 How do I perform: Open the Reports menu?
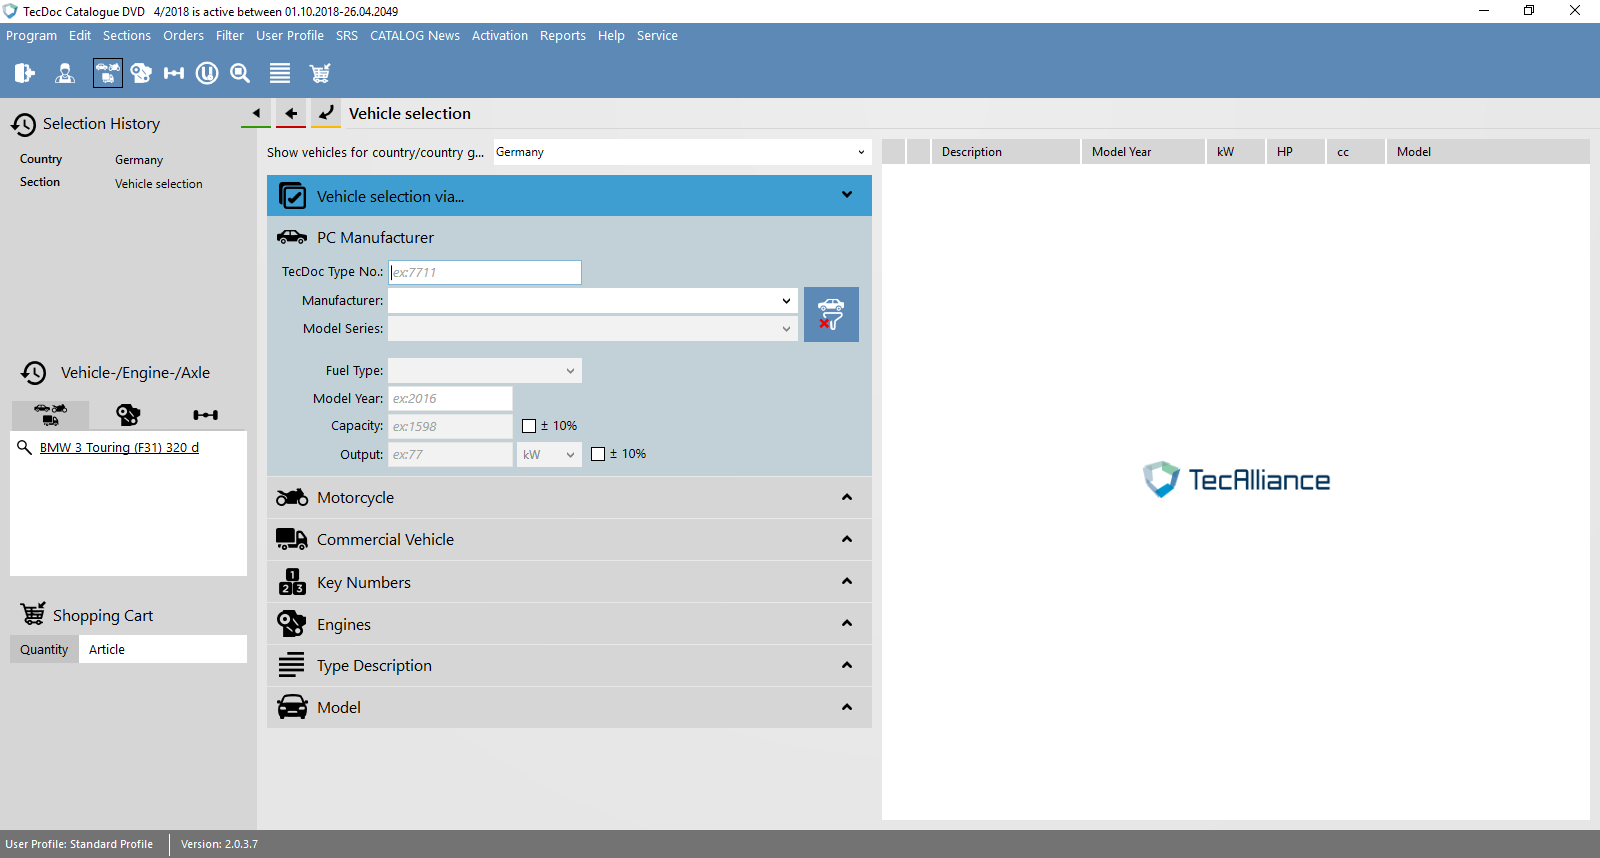(x=563, y=35)
